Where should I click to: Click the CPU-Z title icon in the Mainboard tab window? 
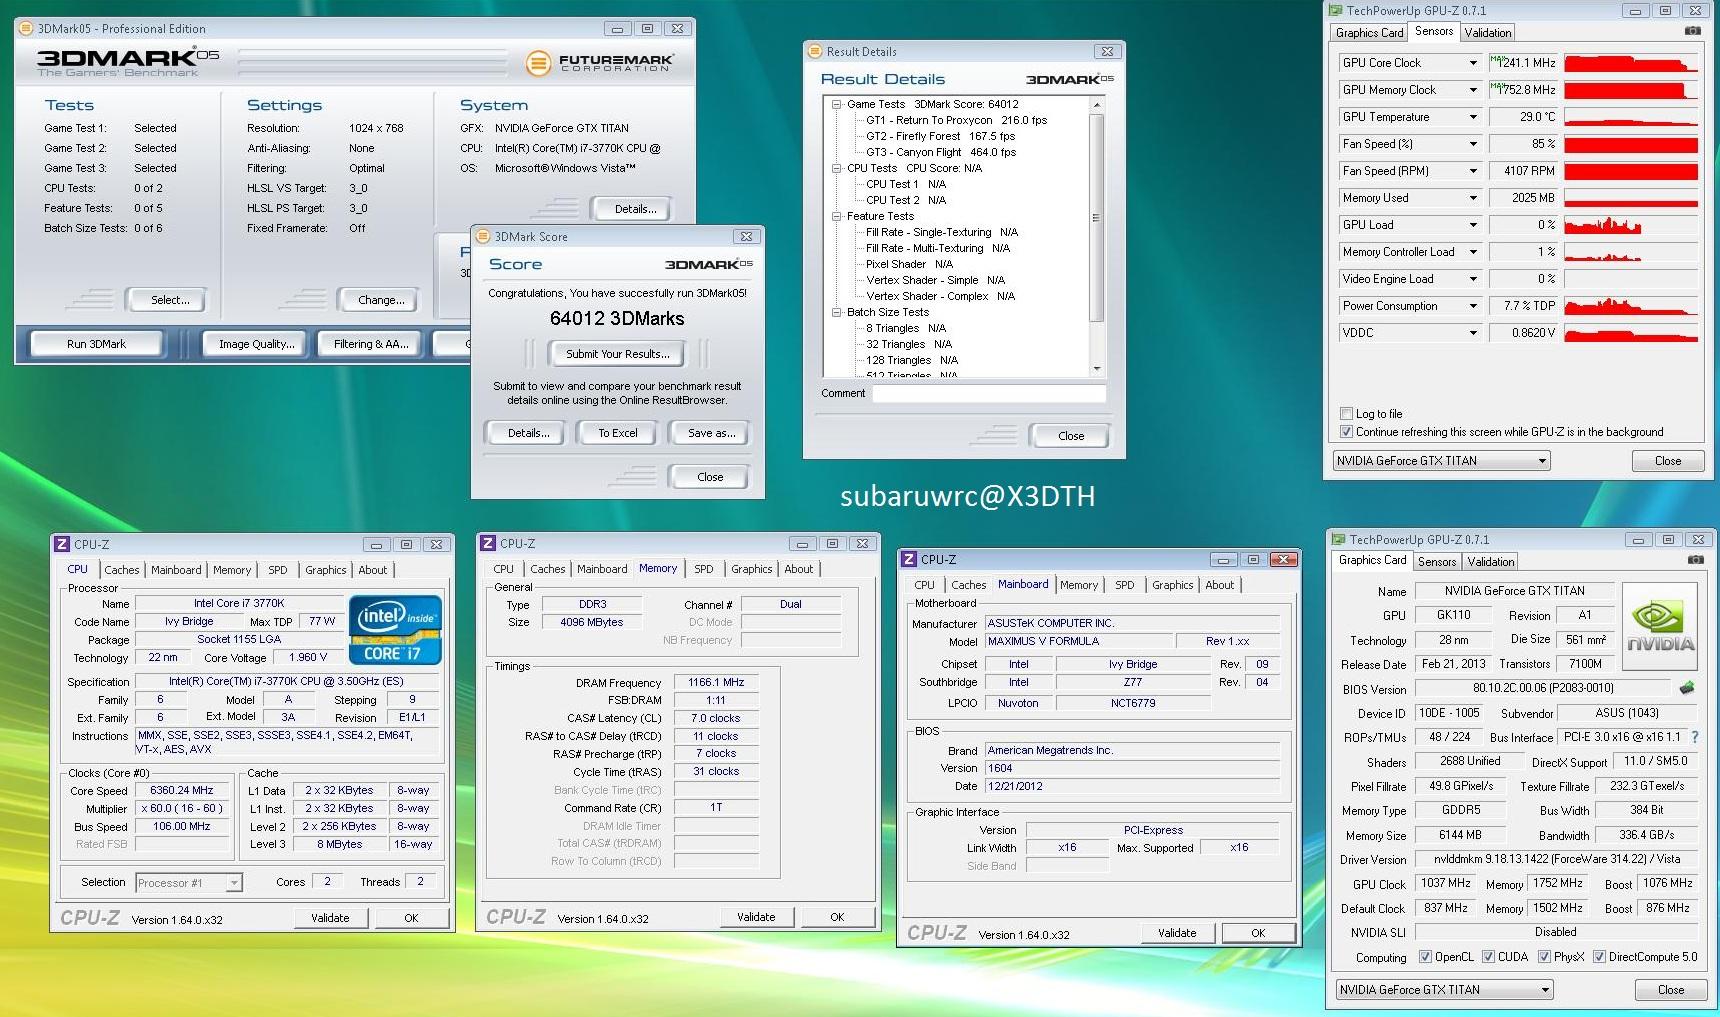pyautogui.click(x=909, y=559)
